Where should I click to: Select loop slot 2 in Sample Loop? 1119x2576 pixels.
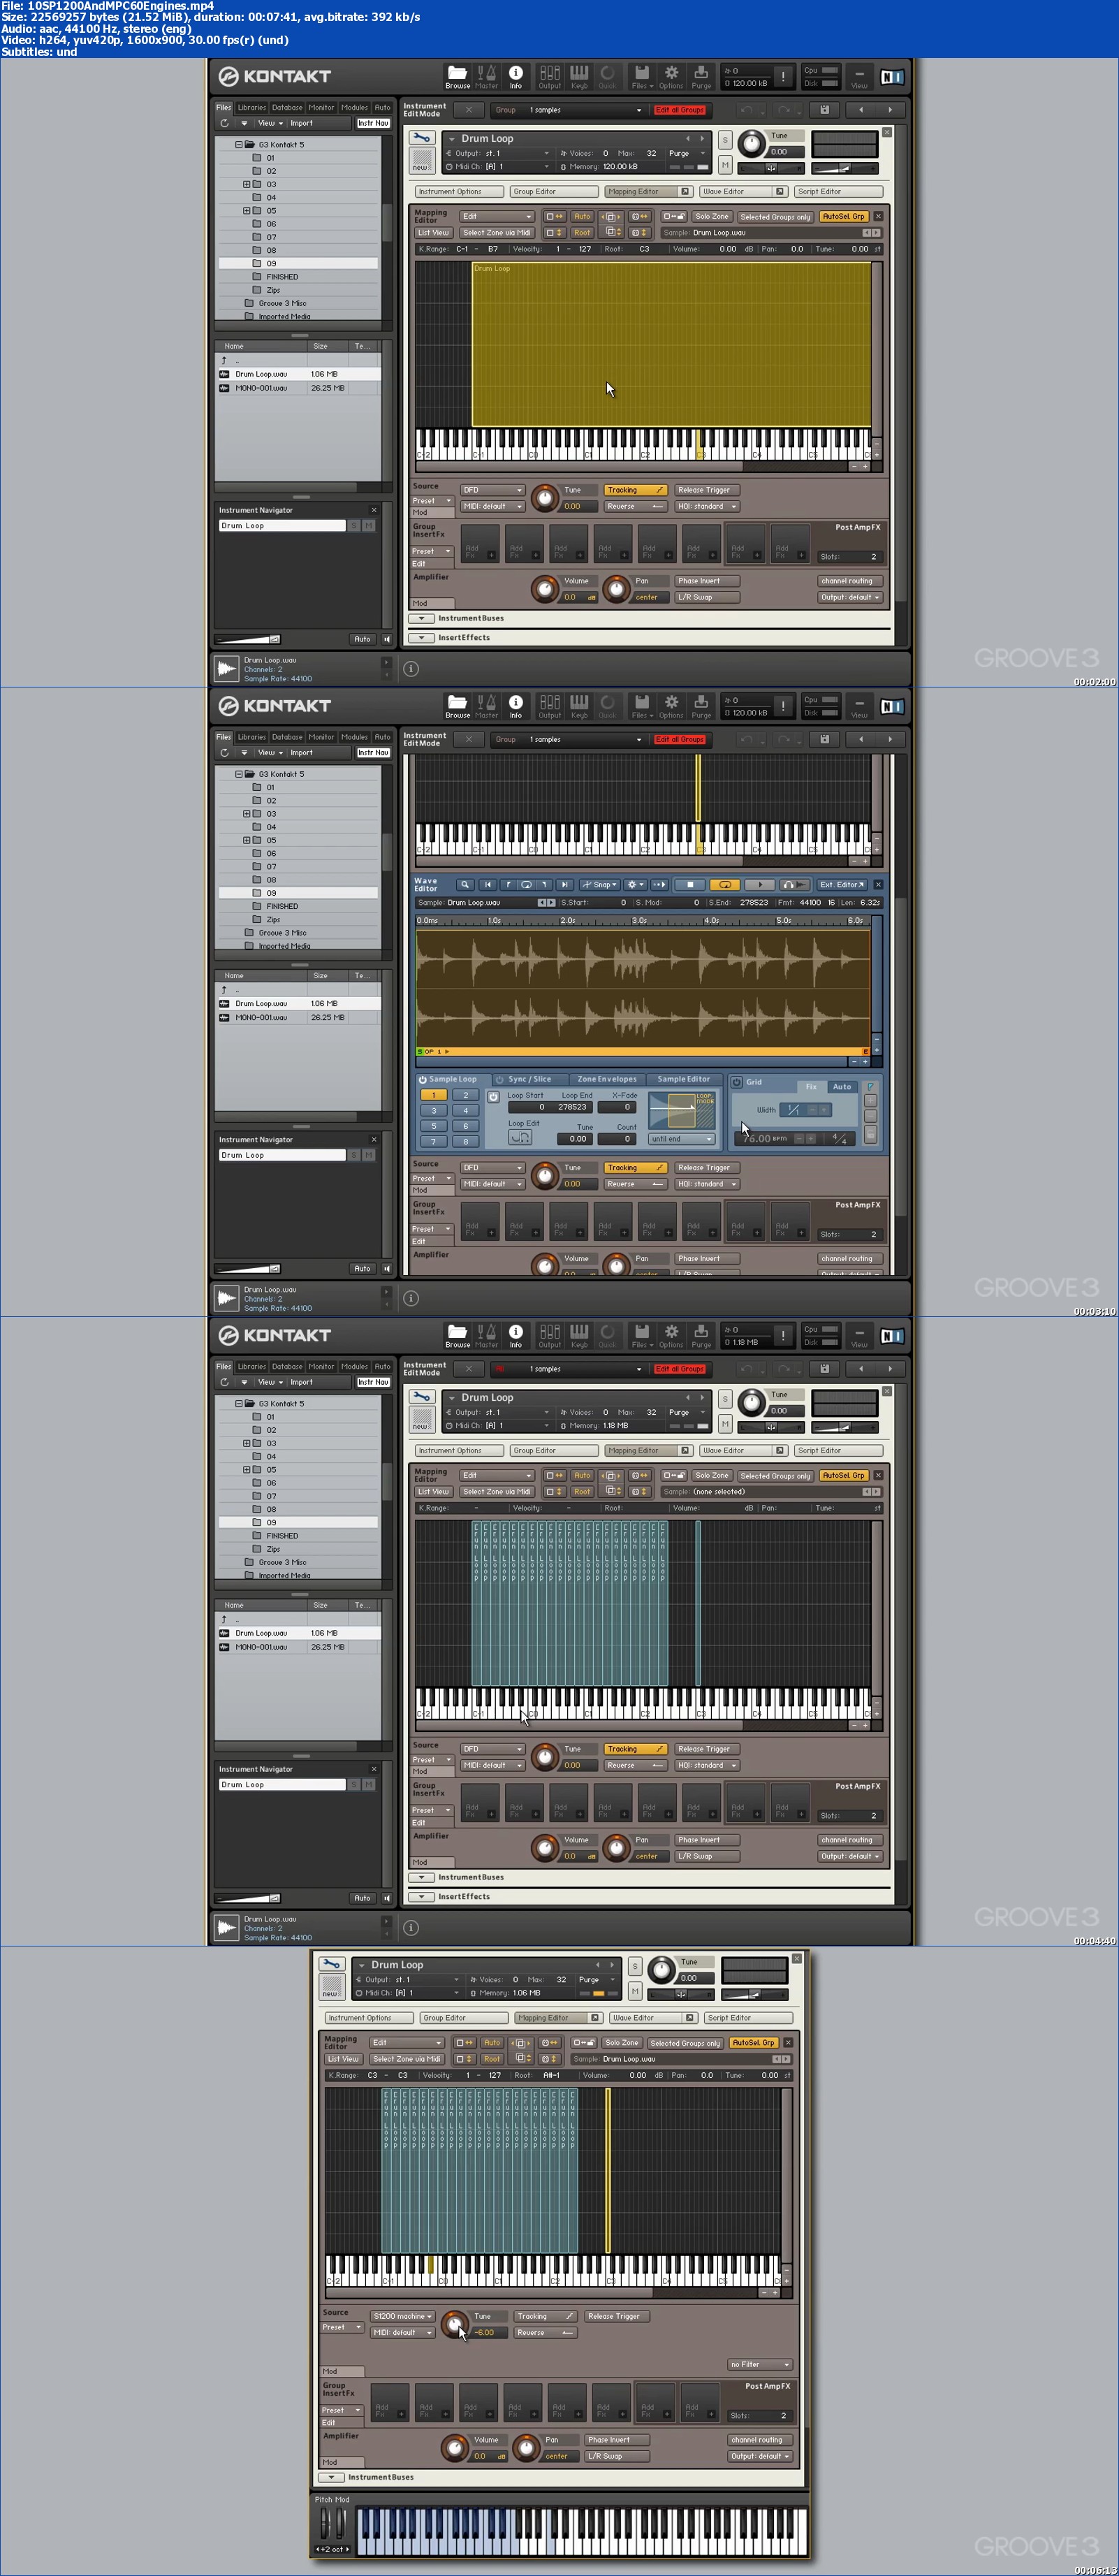tap(465, 1095)
